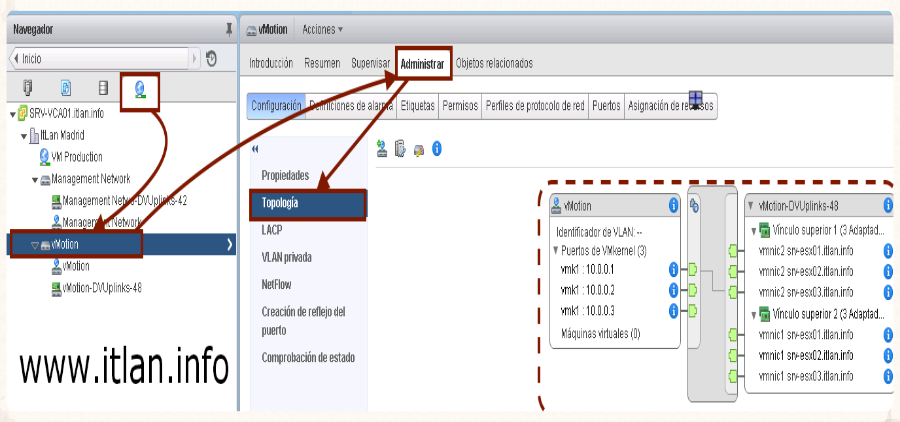Collapse Vínculo superior 1 uplink group
Screen dimensions: 900x422
(752, 230)
